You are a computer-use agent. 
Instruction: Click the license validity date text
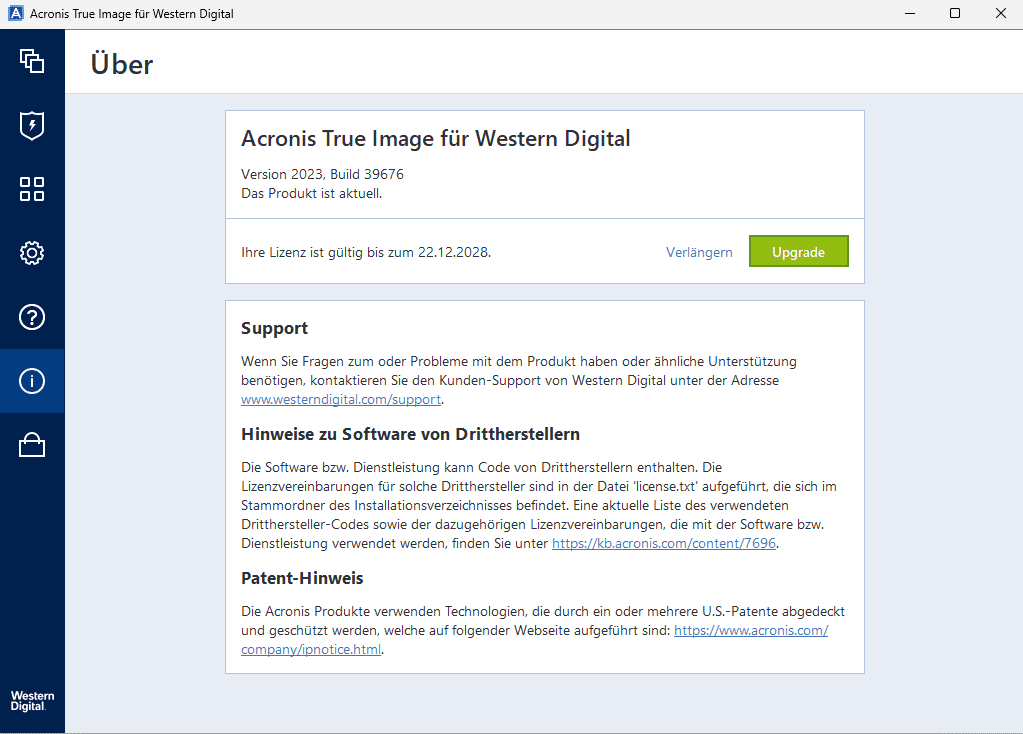coord(365,252)
